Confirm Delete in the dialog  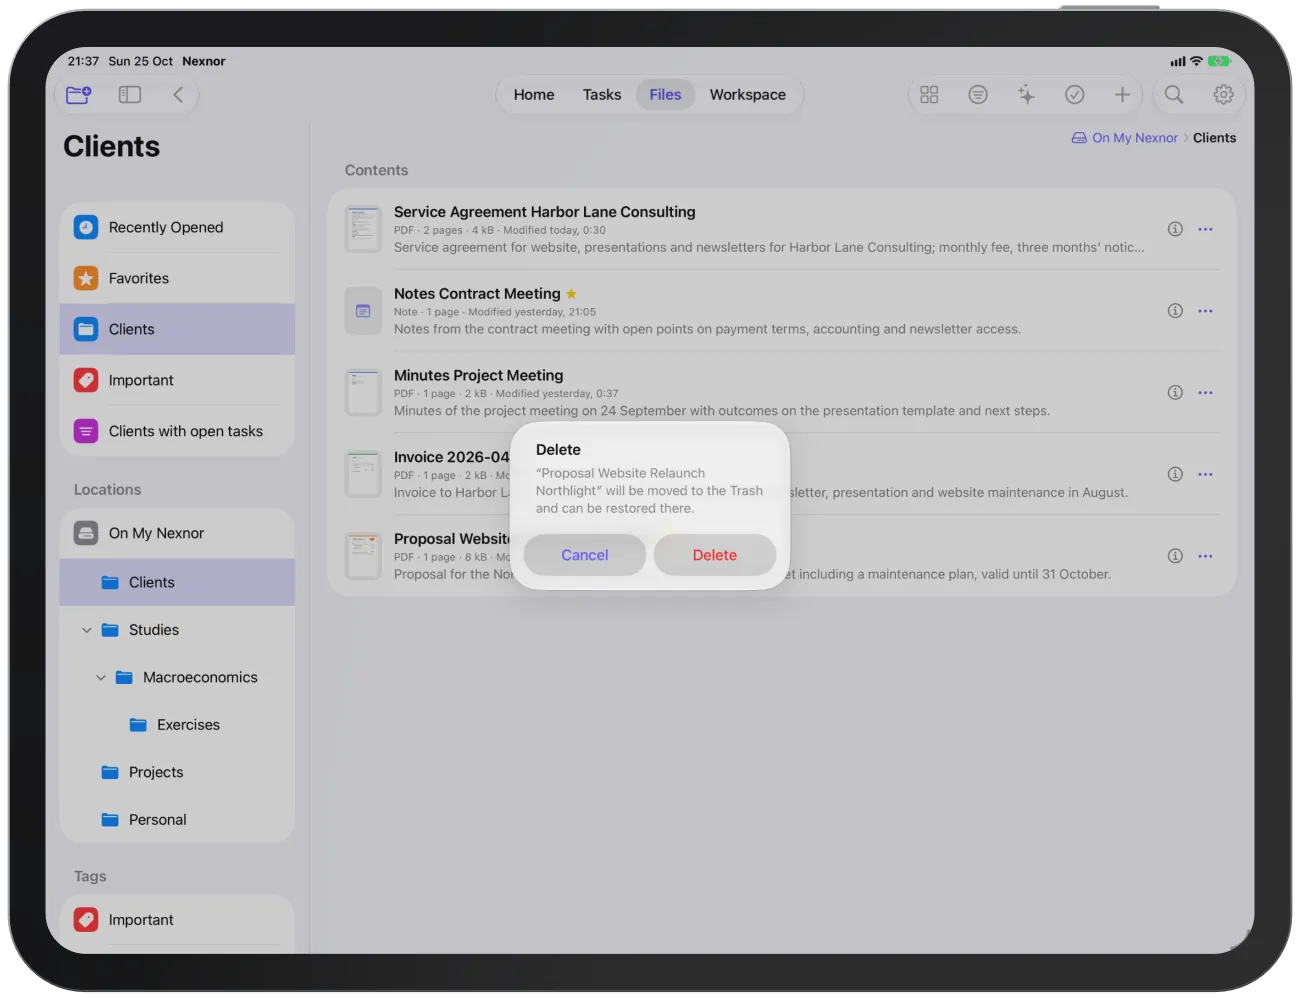714,555
